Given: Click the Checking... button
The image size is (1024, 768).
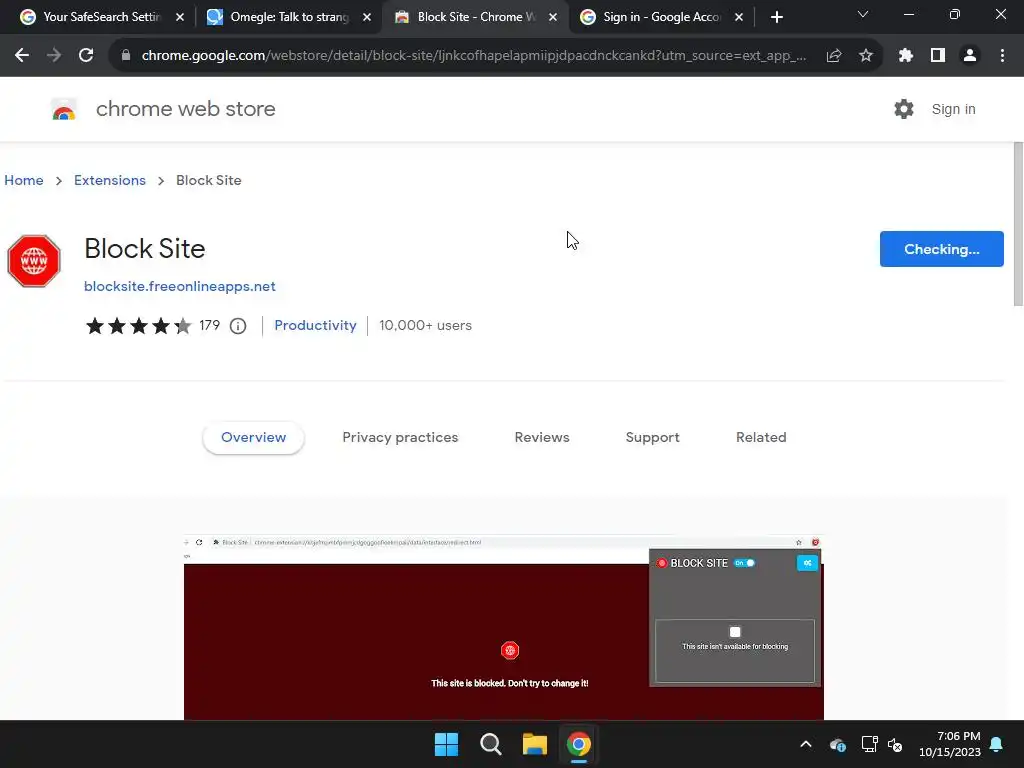Looking at the screenshot, I should tap(942, 249).
